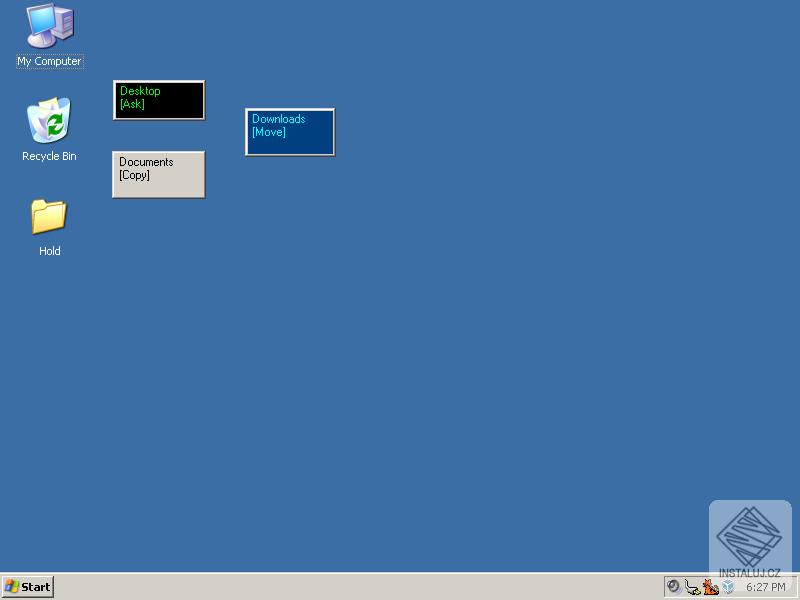Click the orange cat tray icon

click(x=710, y=587)
